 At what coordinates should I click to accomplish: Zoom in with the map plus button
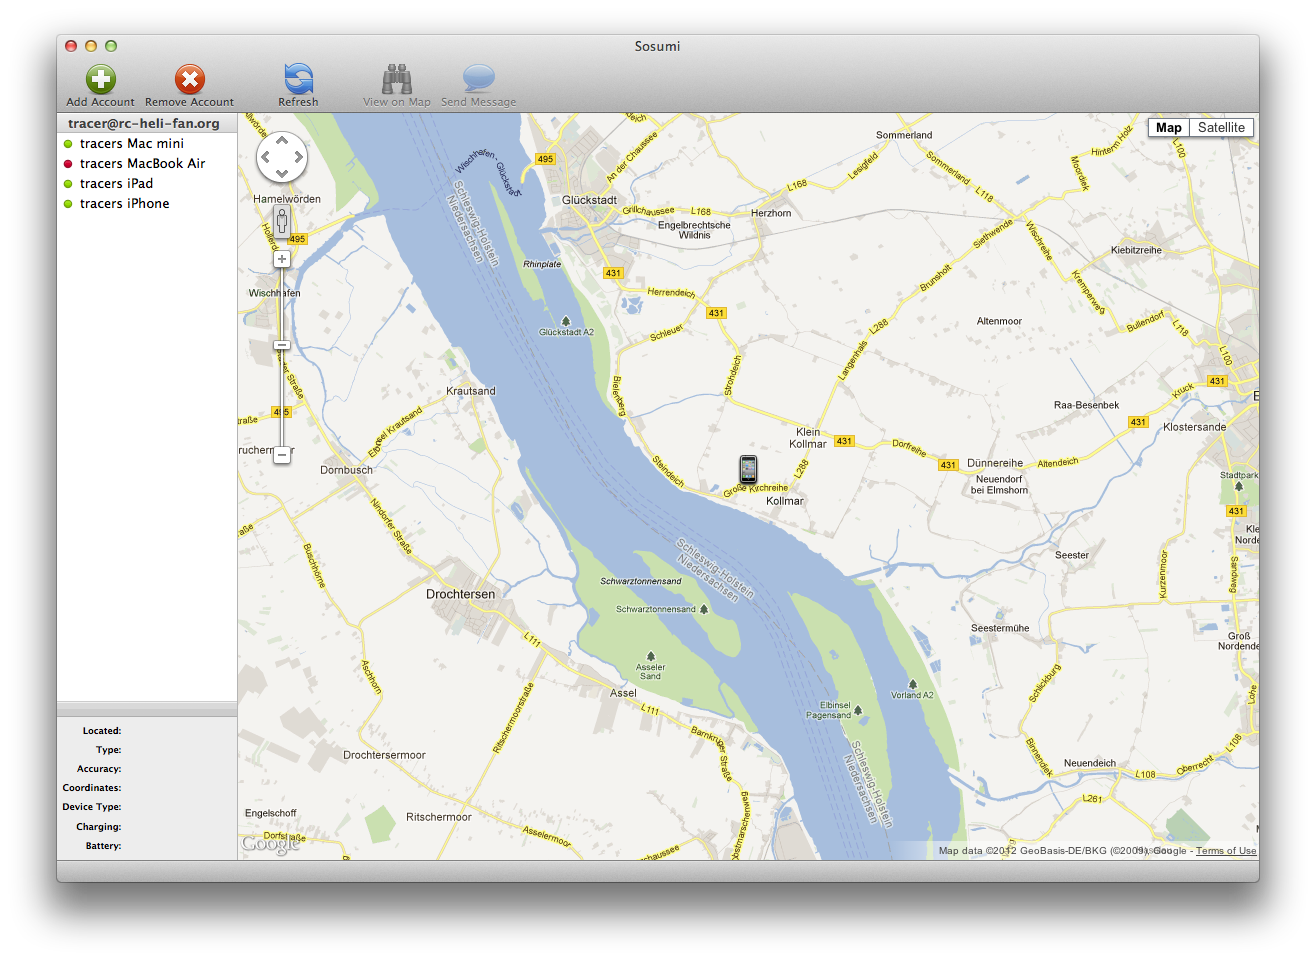tap(282, 259)
